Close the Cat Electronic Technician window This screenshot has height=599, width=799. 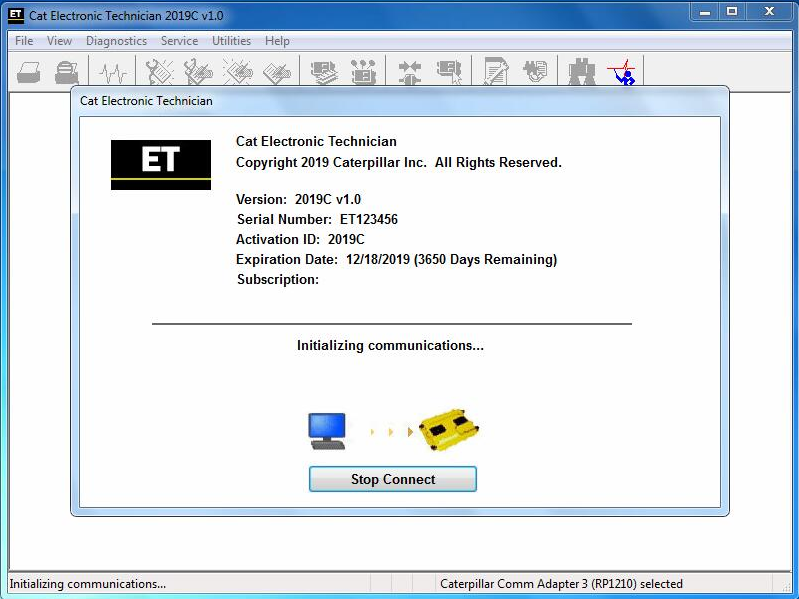[x=769, y=12]
